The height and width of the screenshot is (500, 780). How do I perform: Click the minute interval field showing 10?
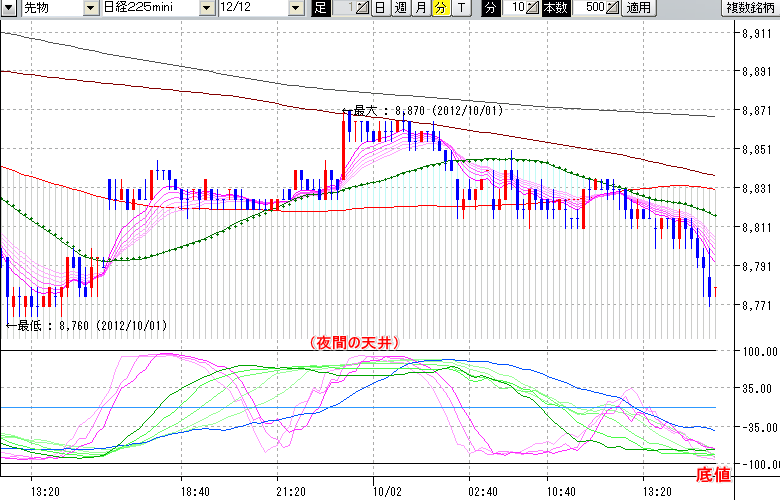click(x=514, y=8)
